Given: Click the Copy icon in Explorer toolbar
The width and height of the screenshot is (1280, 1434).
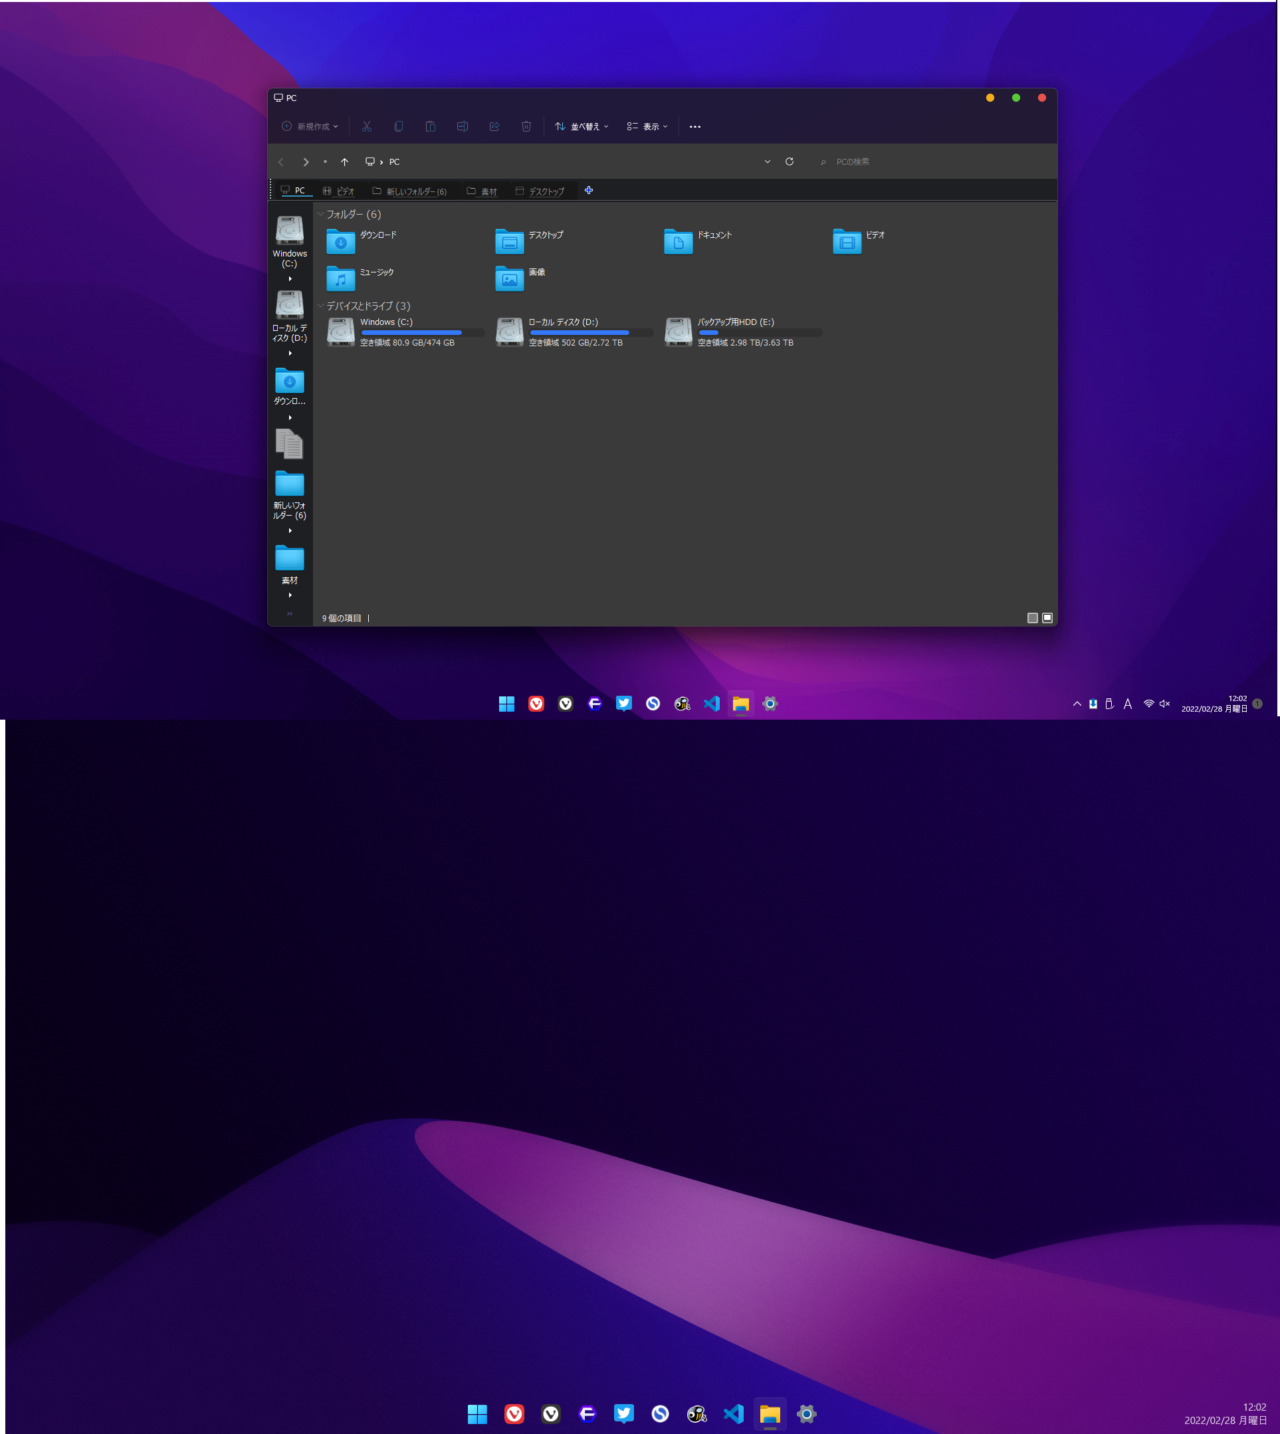Looking at the screenshot, I should [399, 126].
